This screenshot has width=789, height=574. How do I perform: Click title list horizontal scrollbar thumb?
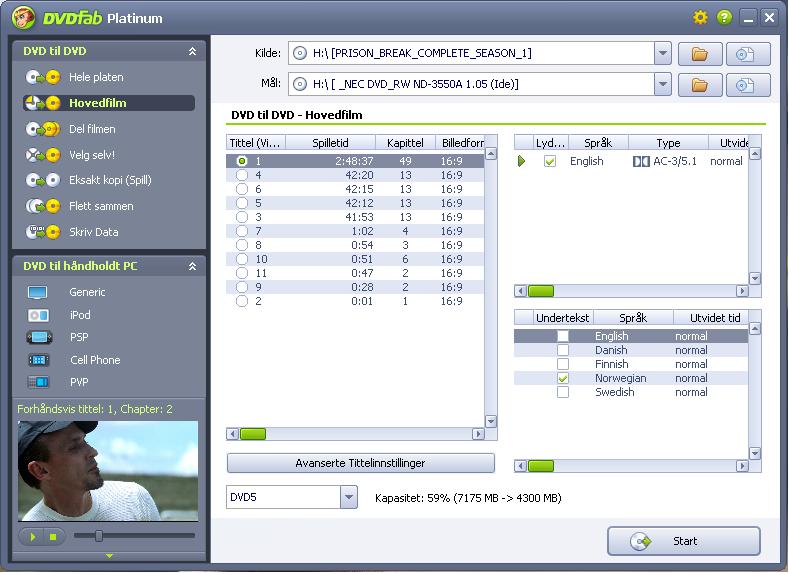pyautogui.click(x=253, y=434)
